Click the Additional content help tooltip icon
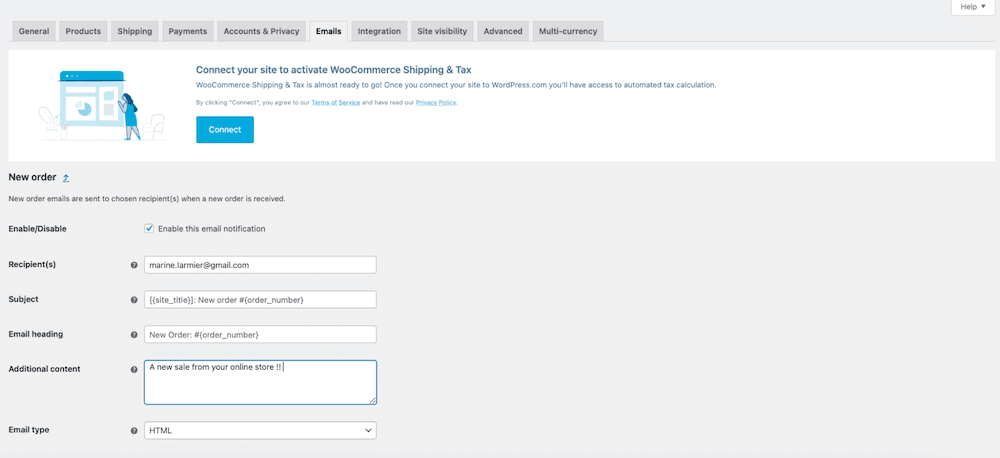The height and width of the screenshot is (458, 1000). pyautogui.click(x=134, y=369)
